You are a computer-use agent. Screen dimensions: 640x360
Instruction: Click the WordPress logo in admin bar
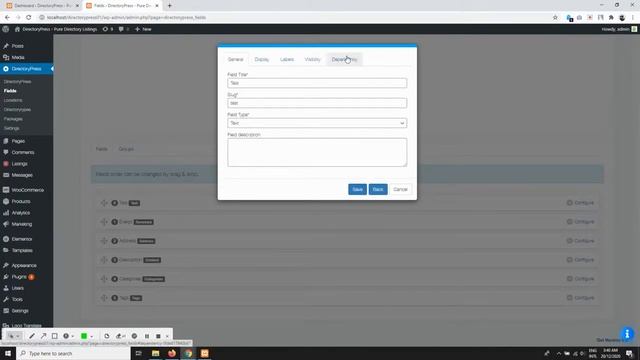[x=6, y=29]
